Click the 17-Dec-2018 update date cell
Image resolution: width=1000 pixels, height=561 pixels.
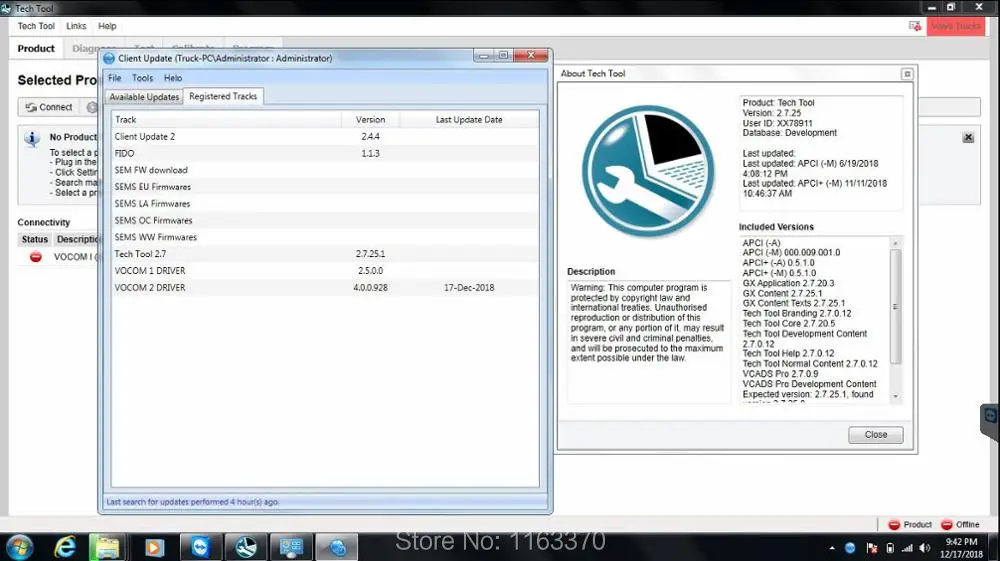[469, 288]
